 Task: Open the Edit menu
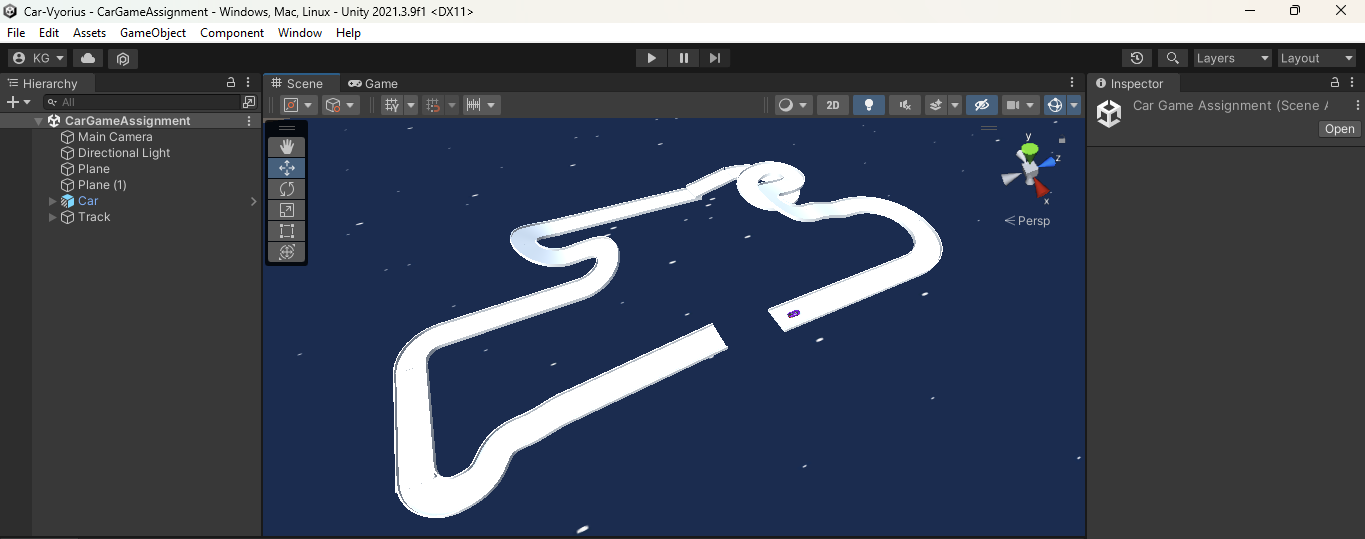coord(49,33)
